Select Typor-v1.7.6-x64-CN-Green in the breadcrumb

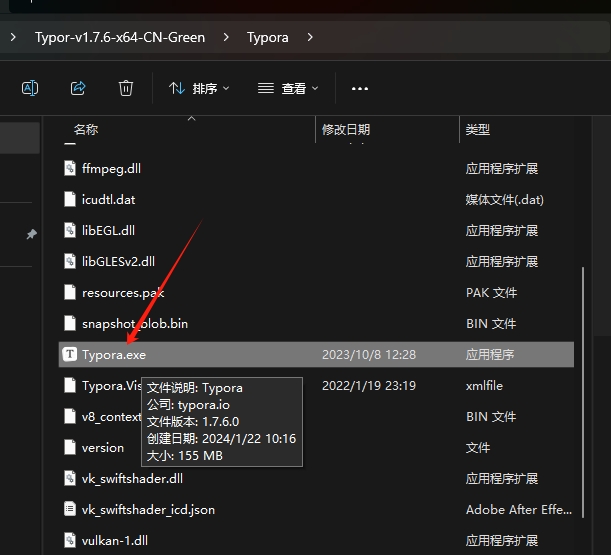(x=120, y=37)
